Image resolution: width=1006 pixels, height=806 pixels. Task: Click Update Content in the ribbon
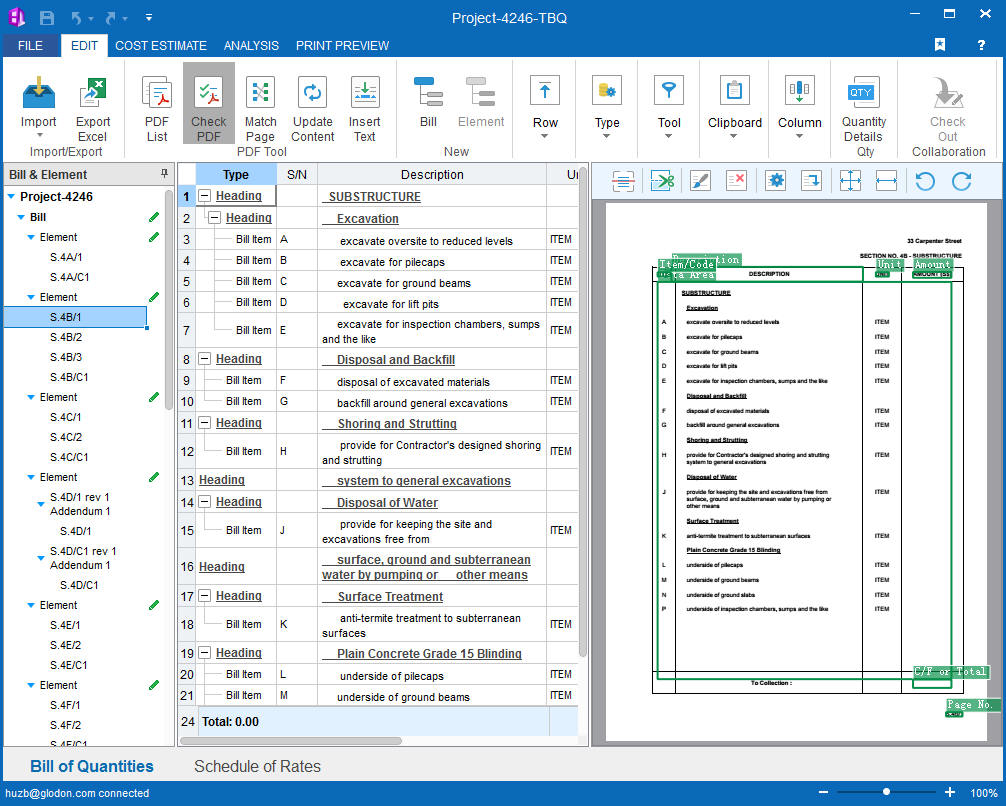[x=313, y=110]
